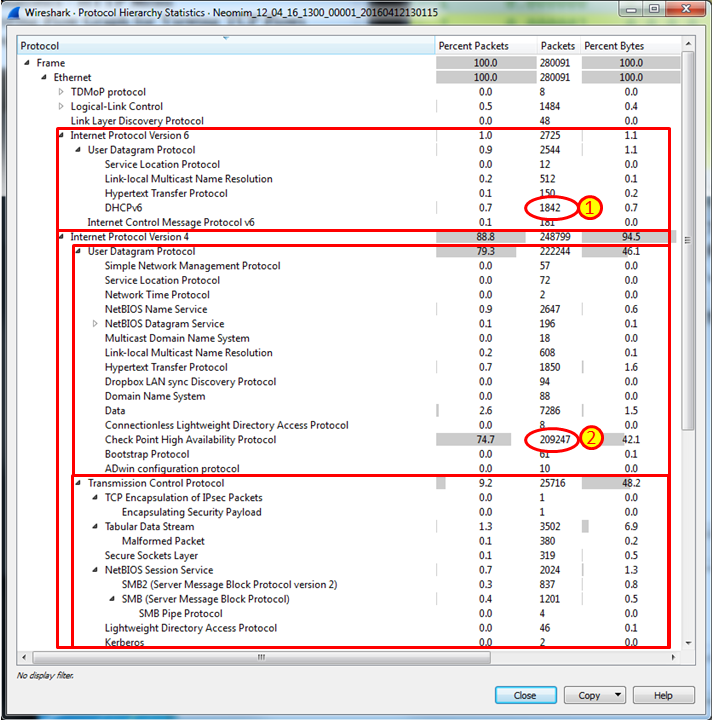The image size is (712, 720).
Task: Collapse User Datagram Protocol under IPv6
Action: click(x=78, y=150)
